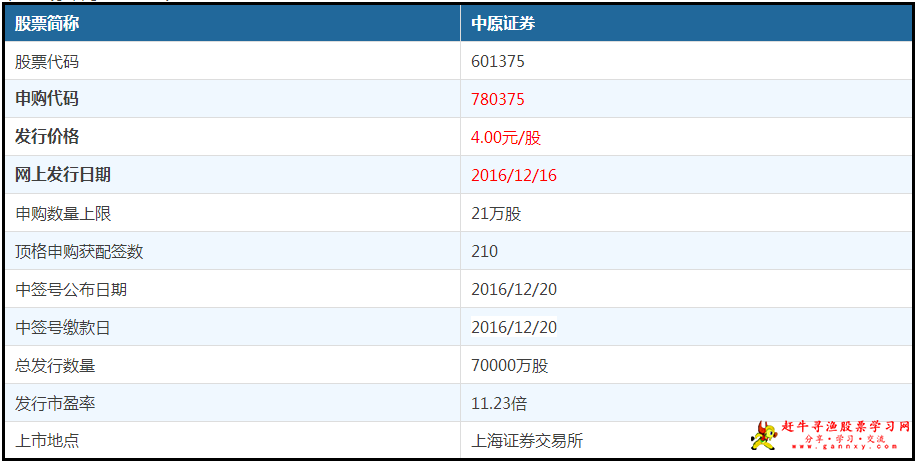Click the 网上发行日期 label
This screenshot has width=917, height=463.
click(63, 175)
